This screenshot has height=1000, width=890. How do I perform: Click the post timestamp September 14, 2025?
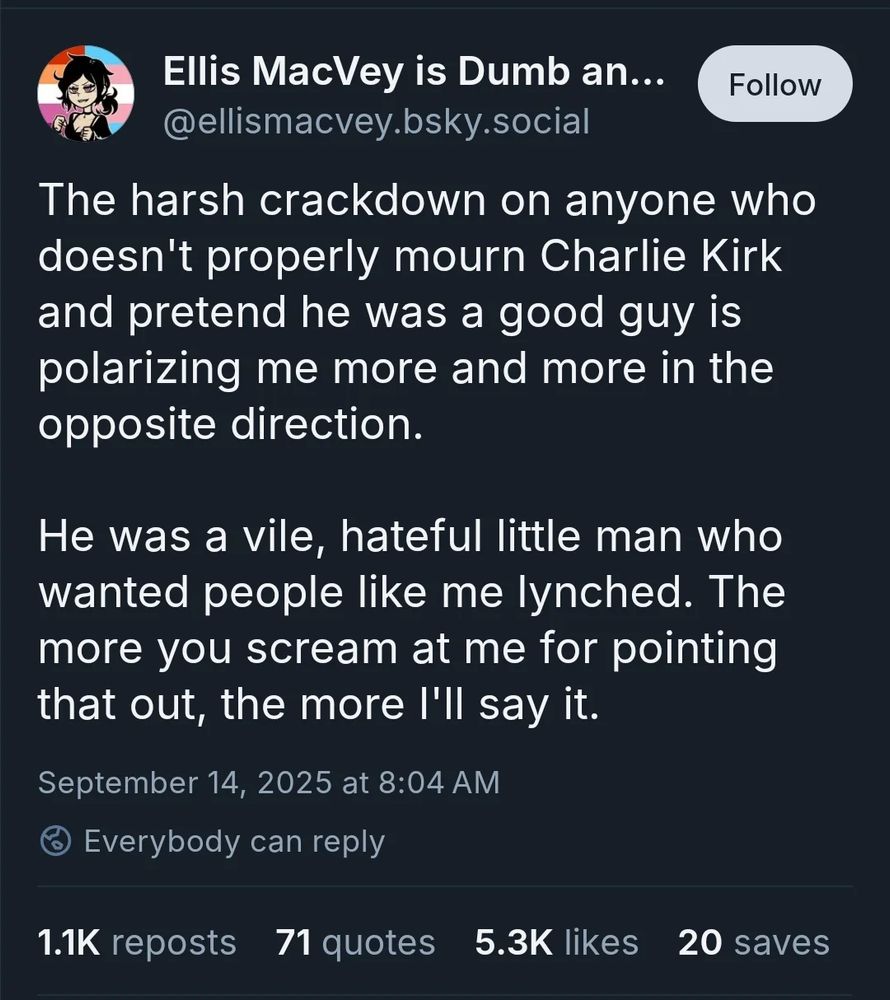click(268, 781)
